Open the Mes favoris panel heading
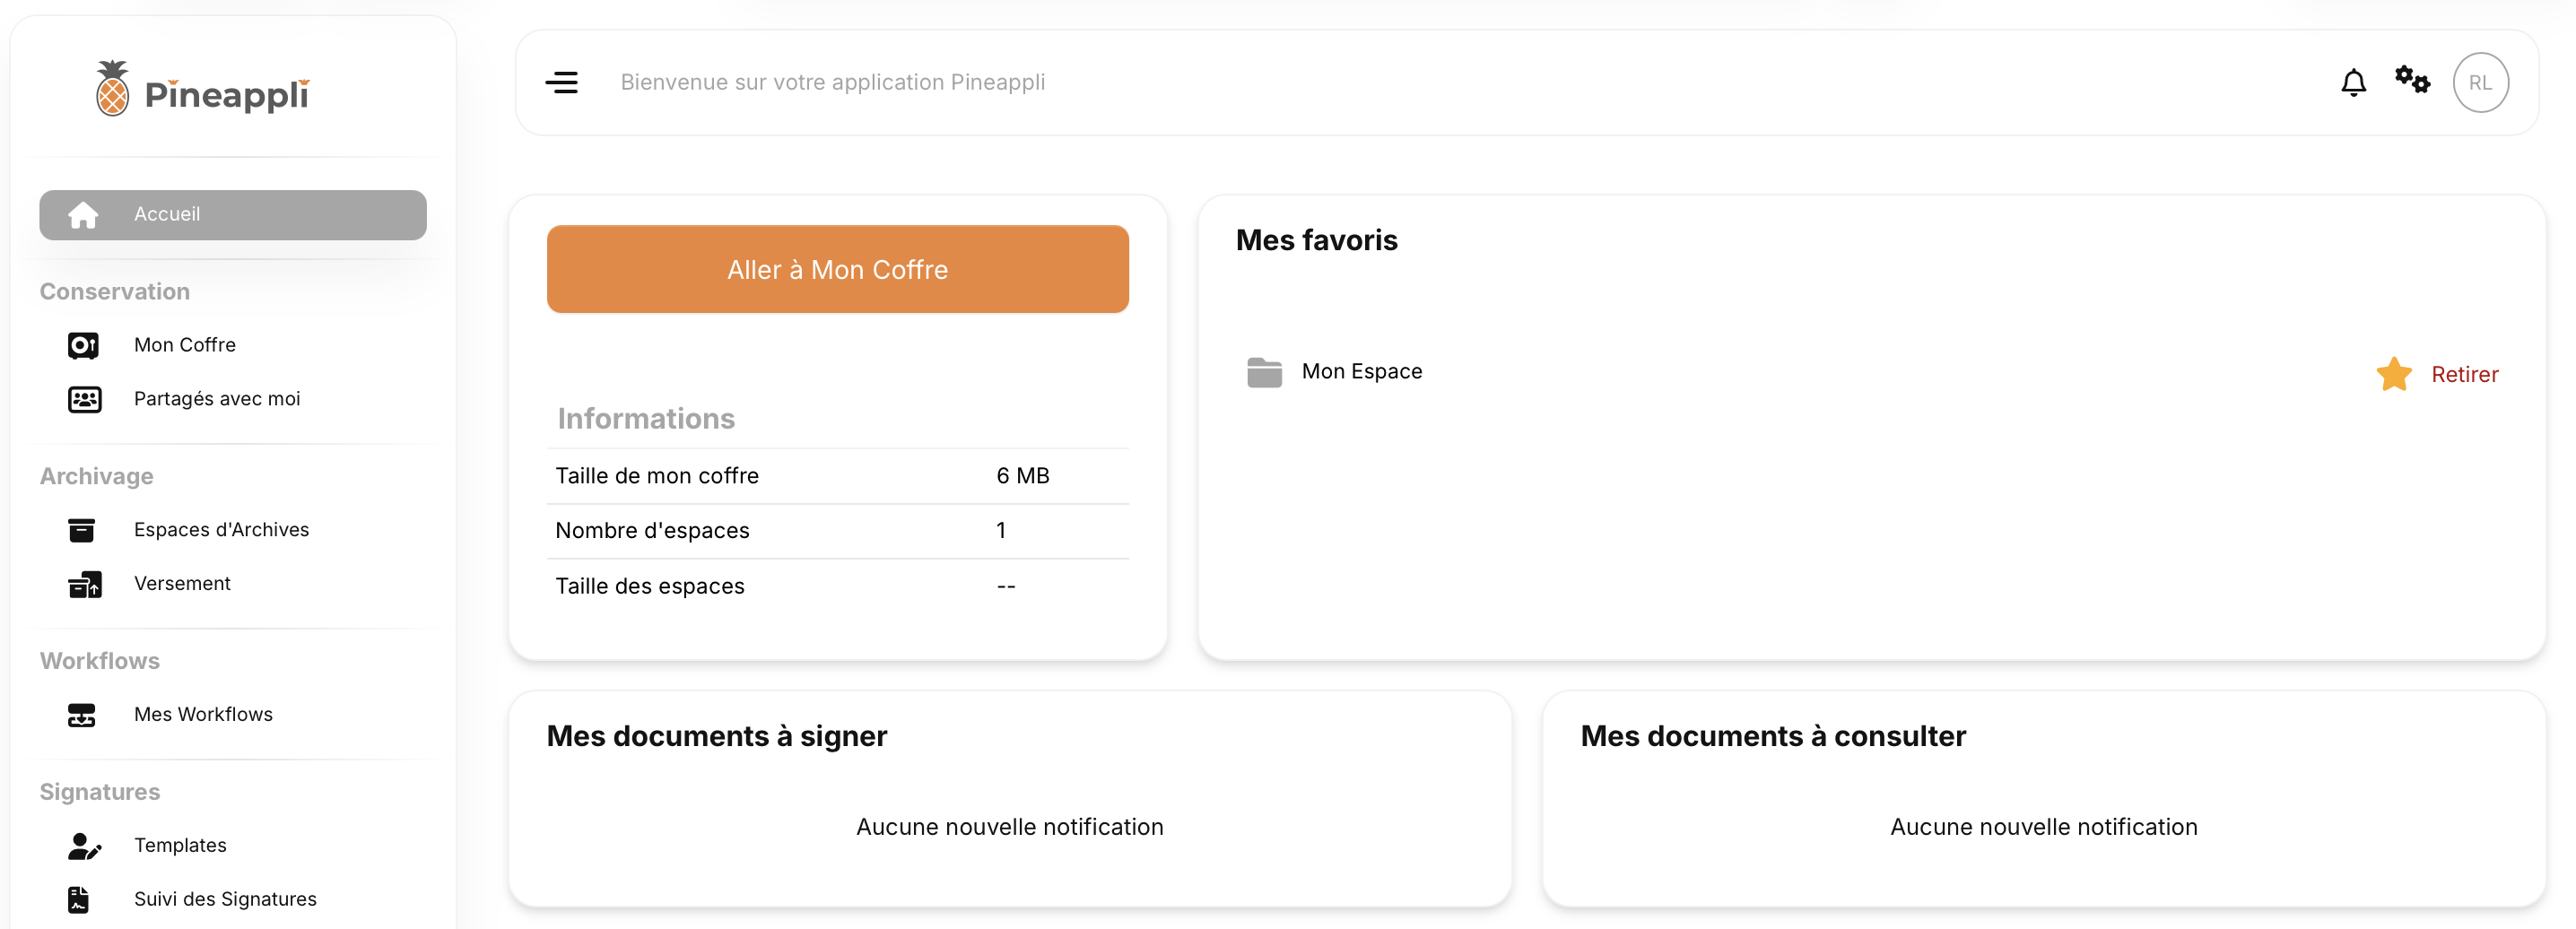The image size is (2576, 929). (1317, 240)
